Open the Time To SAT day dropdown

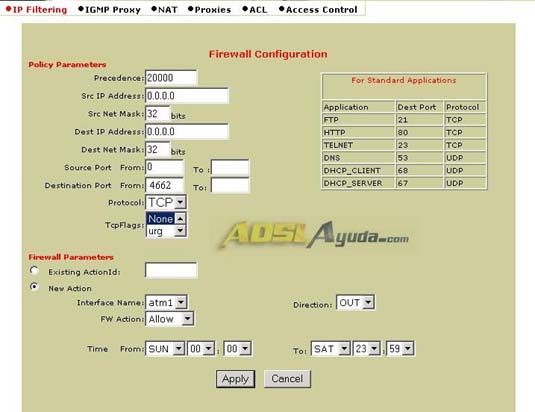pyautogui.click(x=331, y=349)
